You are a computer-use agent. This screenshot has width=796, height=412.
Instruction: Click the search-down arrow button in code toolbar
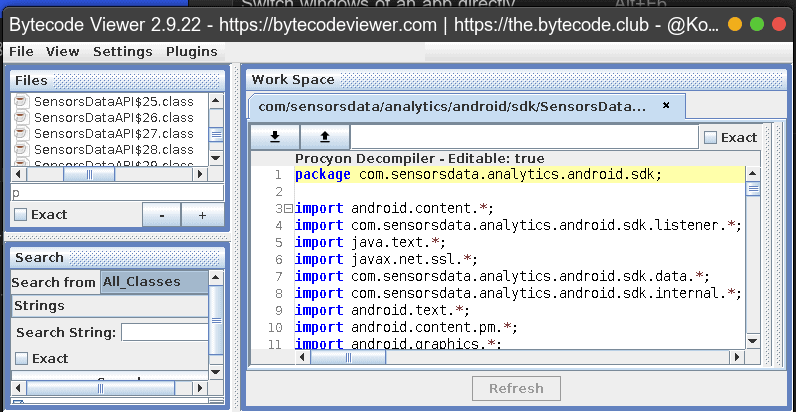pos(275,137)
